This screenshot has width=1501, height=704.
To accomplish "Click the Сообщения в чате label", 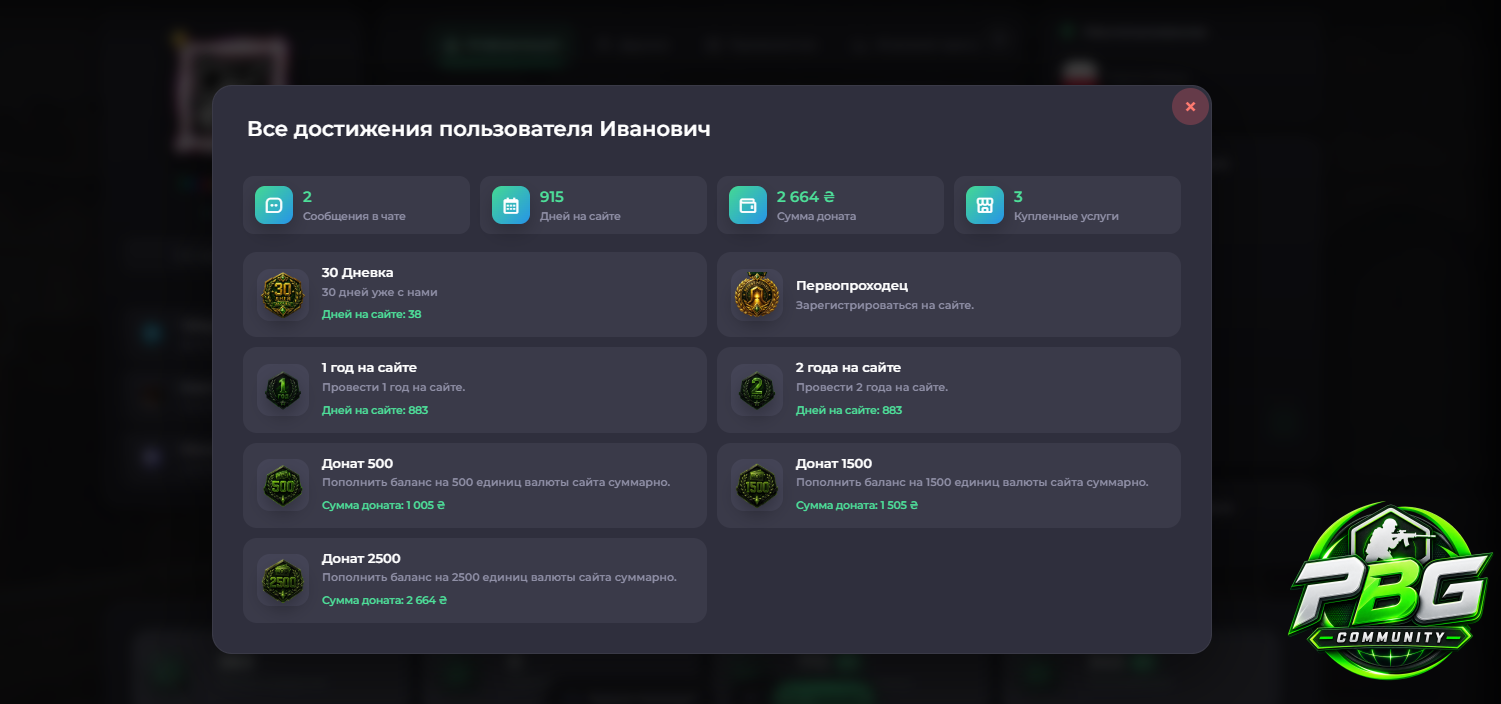I will point(354,216).
